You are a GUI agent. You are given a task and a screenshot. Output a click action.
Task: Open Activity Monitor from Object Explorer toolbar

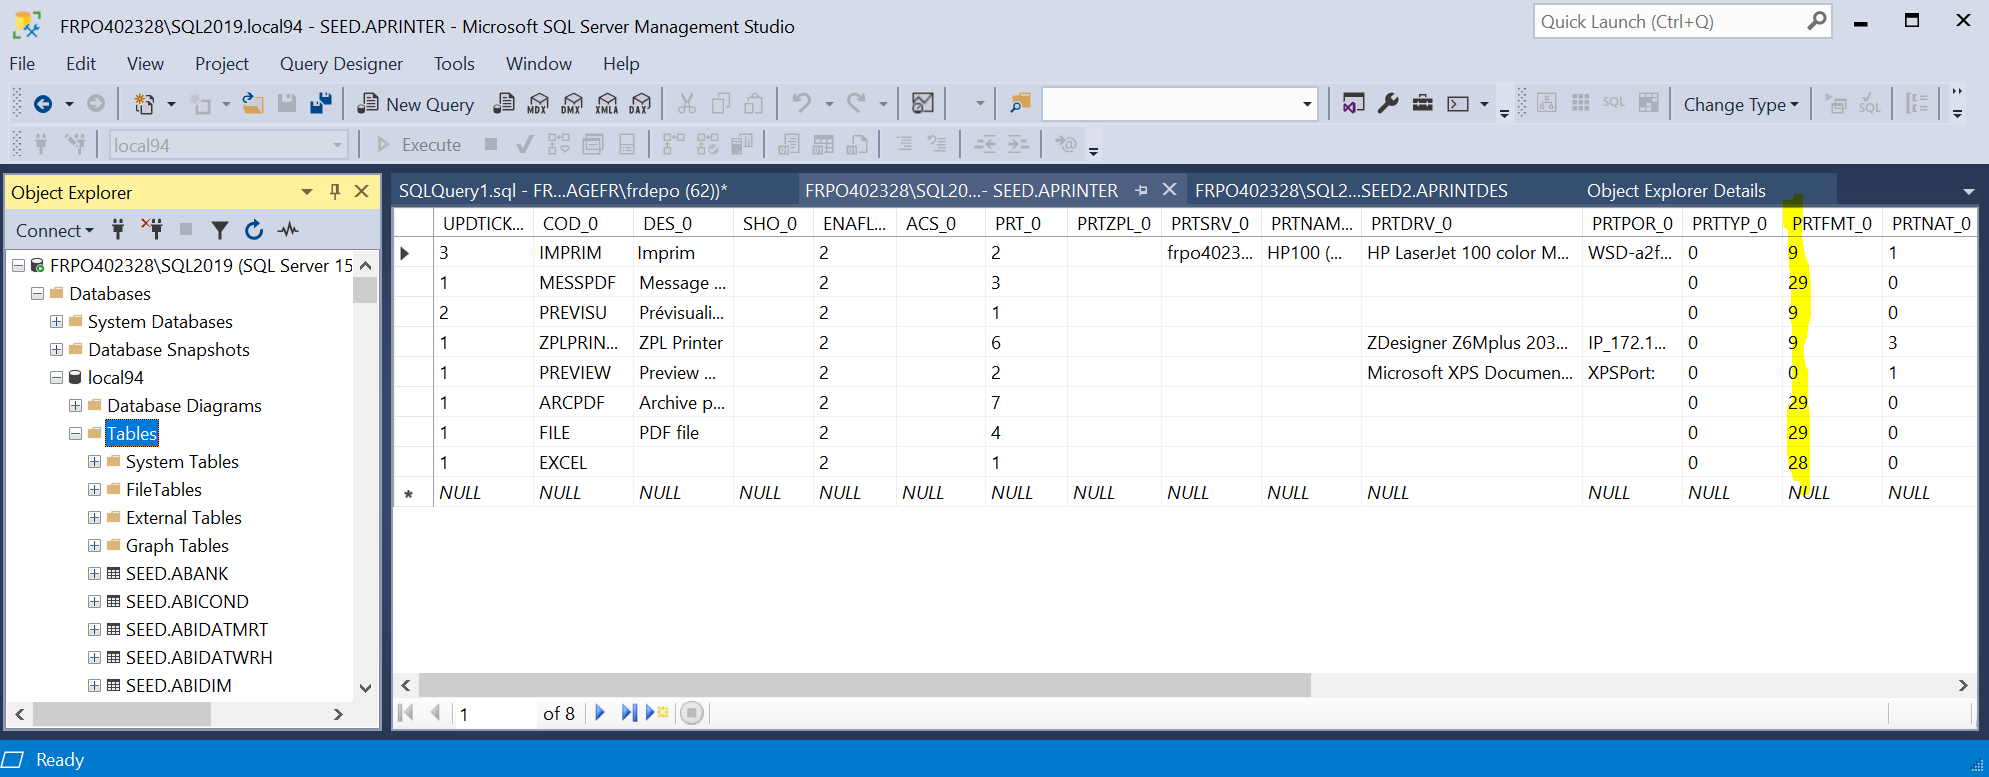pyautogui.click(x=289, y=230)
